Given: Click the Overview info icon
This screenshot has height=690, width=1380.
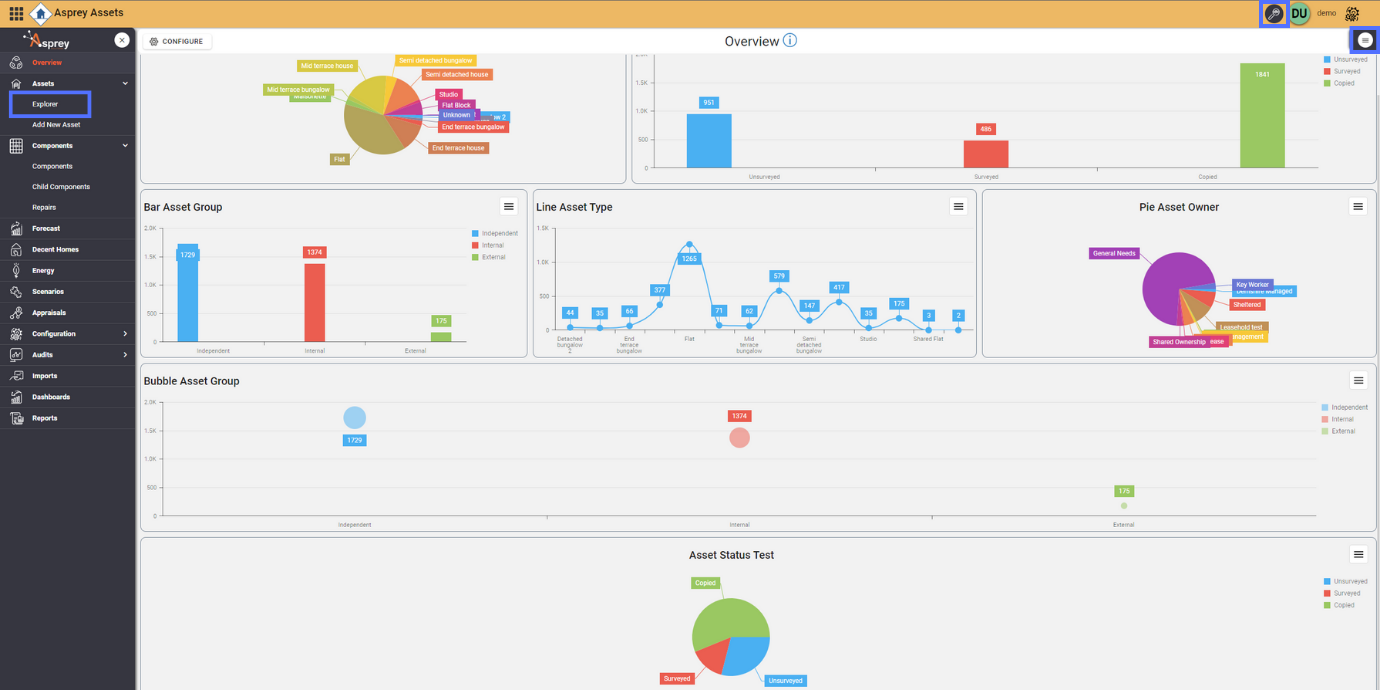Looking at the screenshot, I should coord(790,41).
